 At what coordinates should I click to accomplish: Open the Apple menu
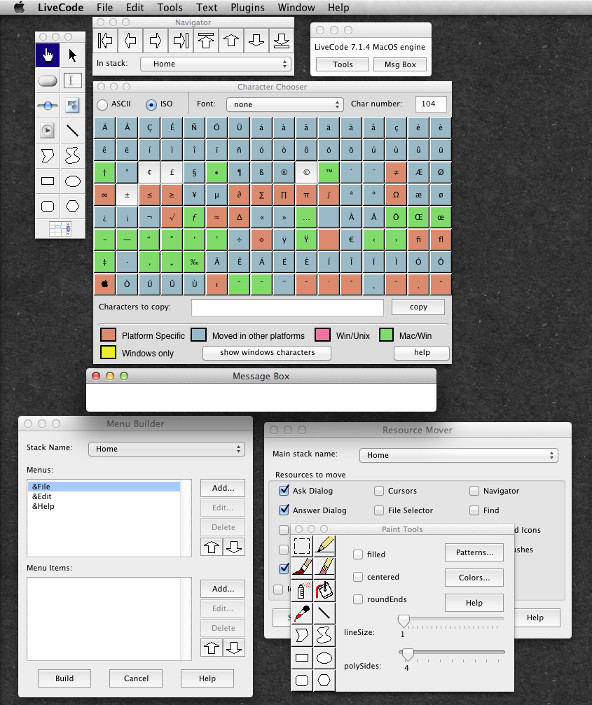click(x=19, y=7)
